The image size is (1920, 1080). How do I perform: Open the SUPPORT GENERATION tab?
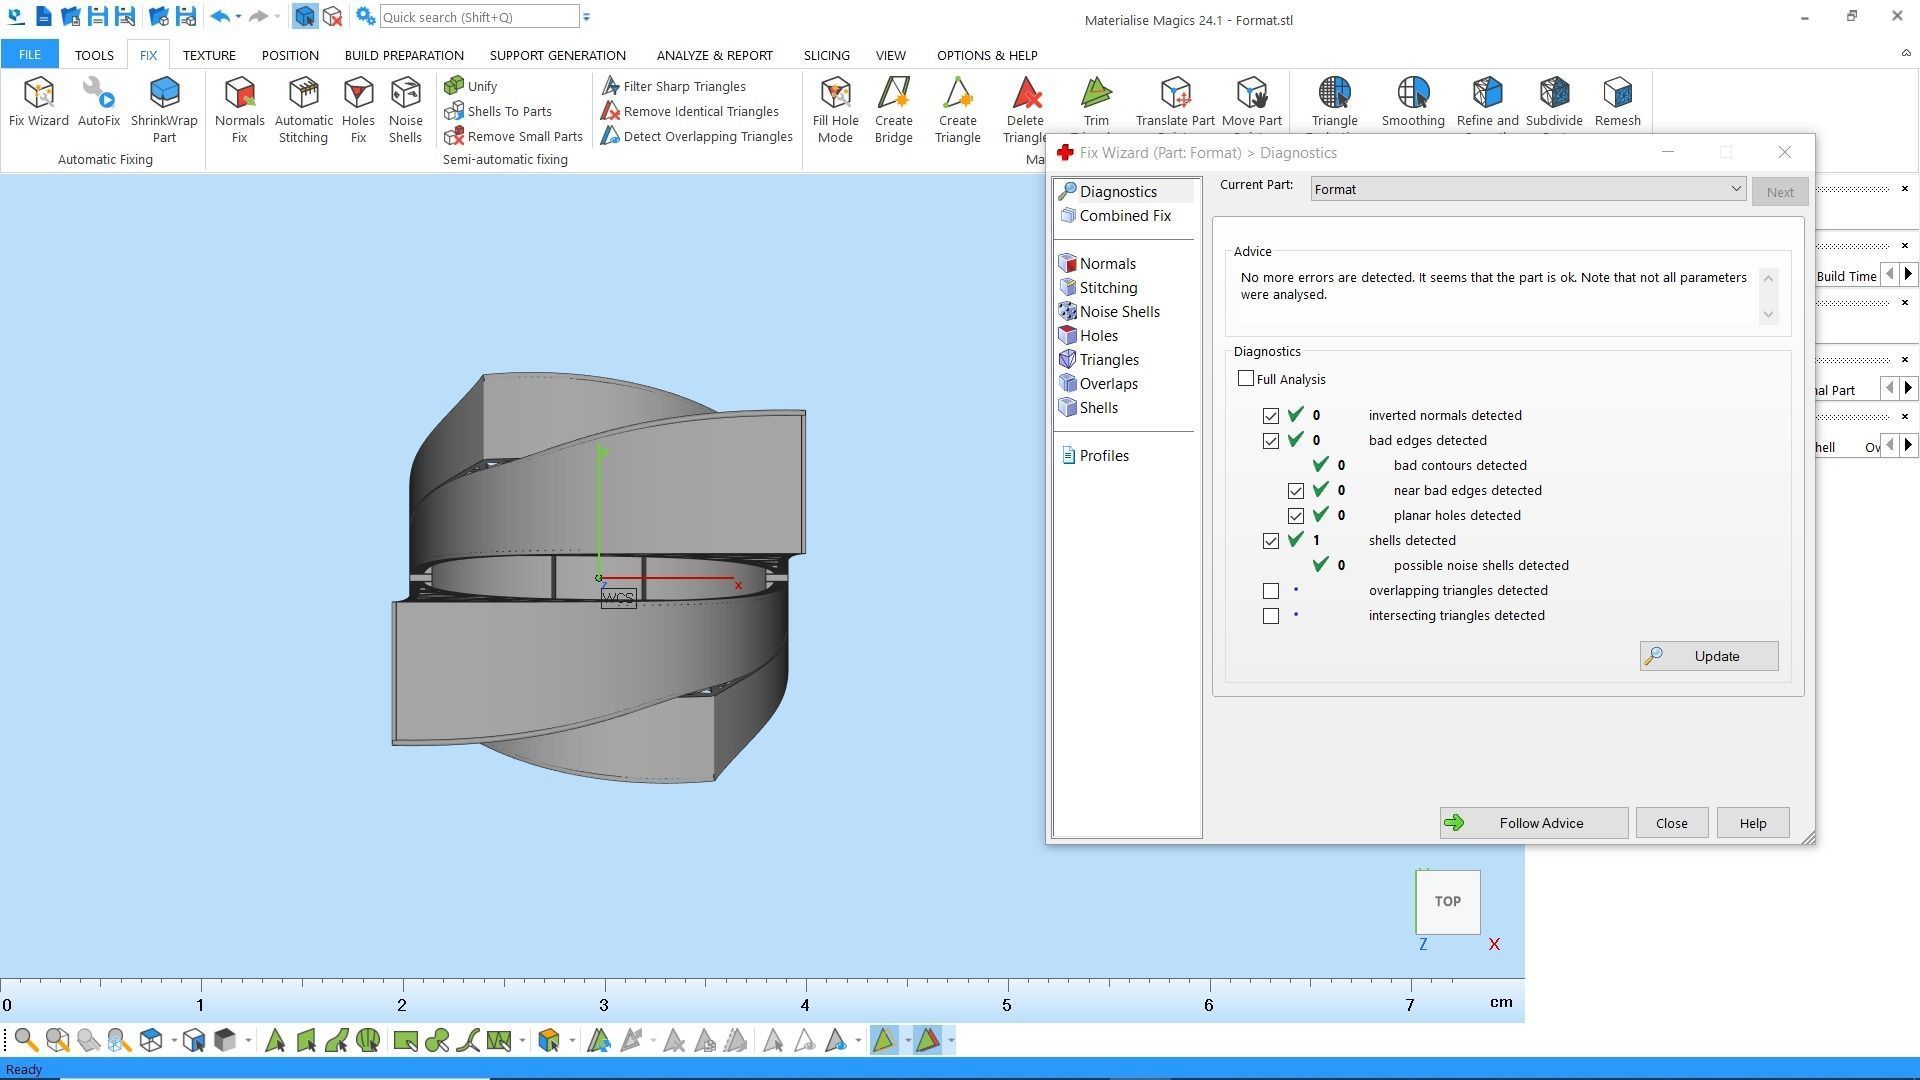tap(557, 55)
